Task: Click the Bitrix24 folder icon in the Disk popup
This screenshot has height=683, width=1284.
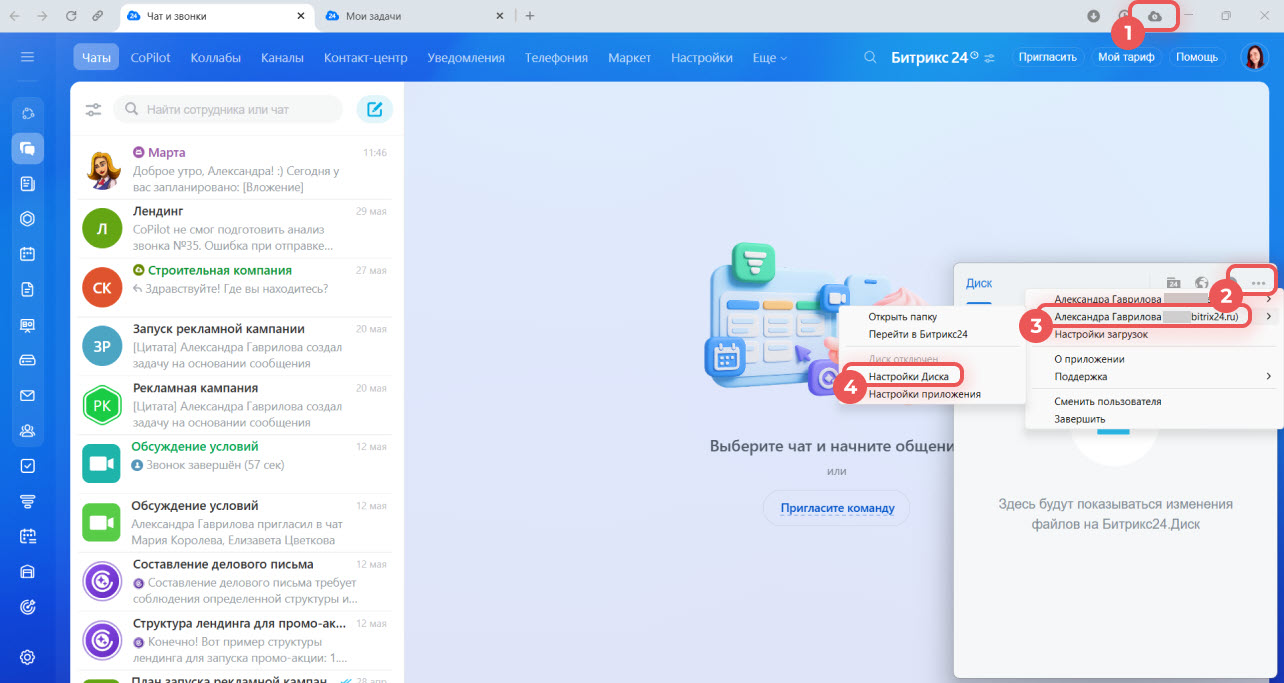Action: coord(1174,283)
